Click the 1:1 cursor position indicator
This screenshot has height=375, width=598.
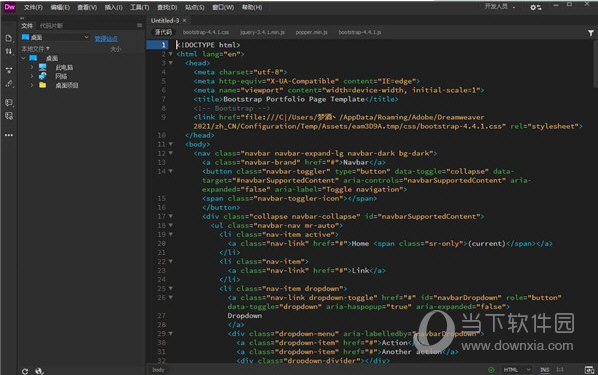[560, 370]
